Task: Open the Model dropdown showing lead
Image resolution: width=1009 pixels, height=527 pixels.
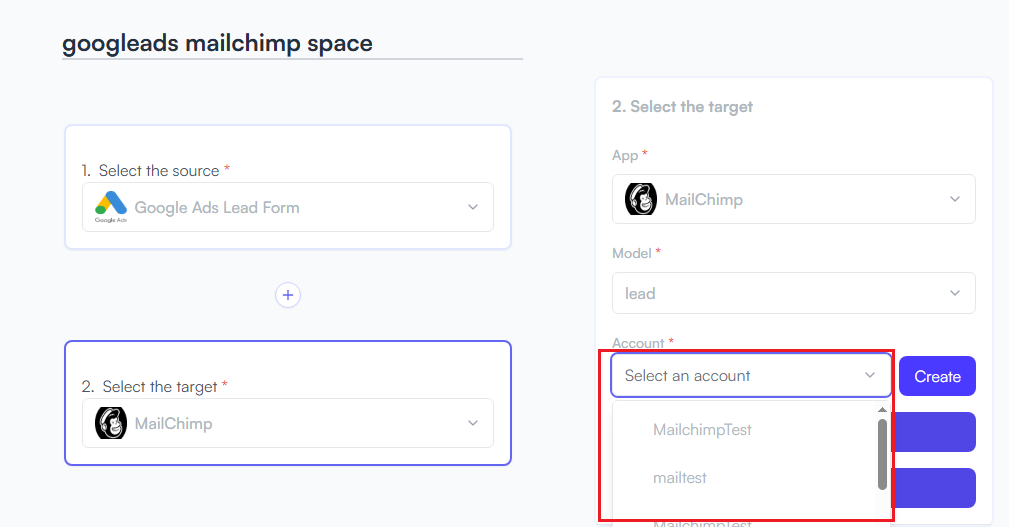Action: 793,293
